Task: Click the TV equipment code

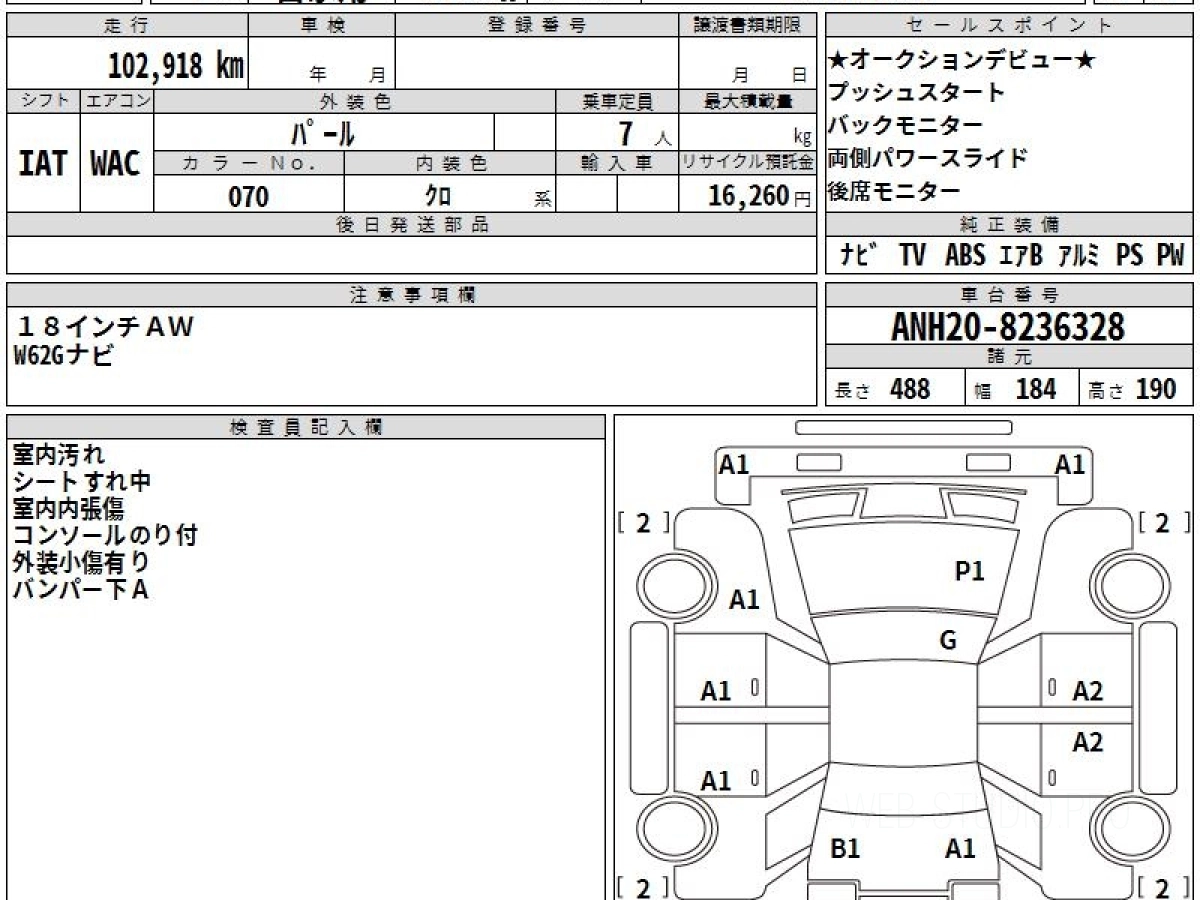Action: click(911, 256)
